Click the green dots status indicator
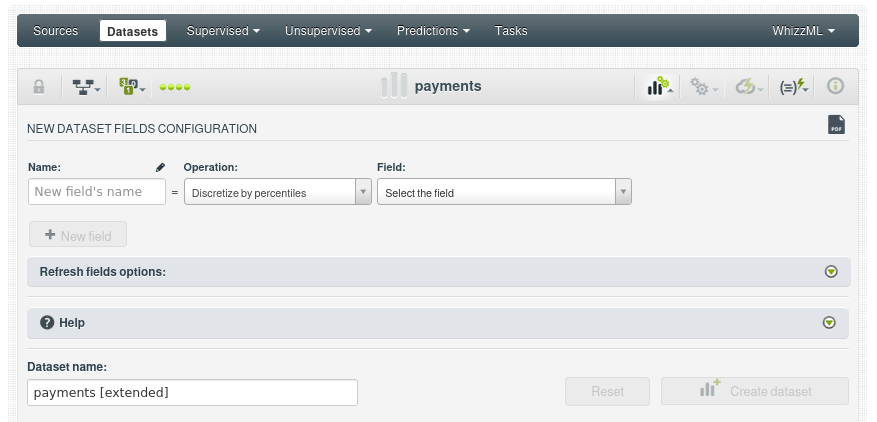This screenshot has height=422, width=877. (175, 87)
